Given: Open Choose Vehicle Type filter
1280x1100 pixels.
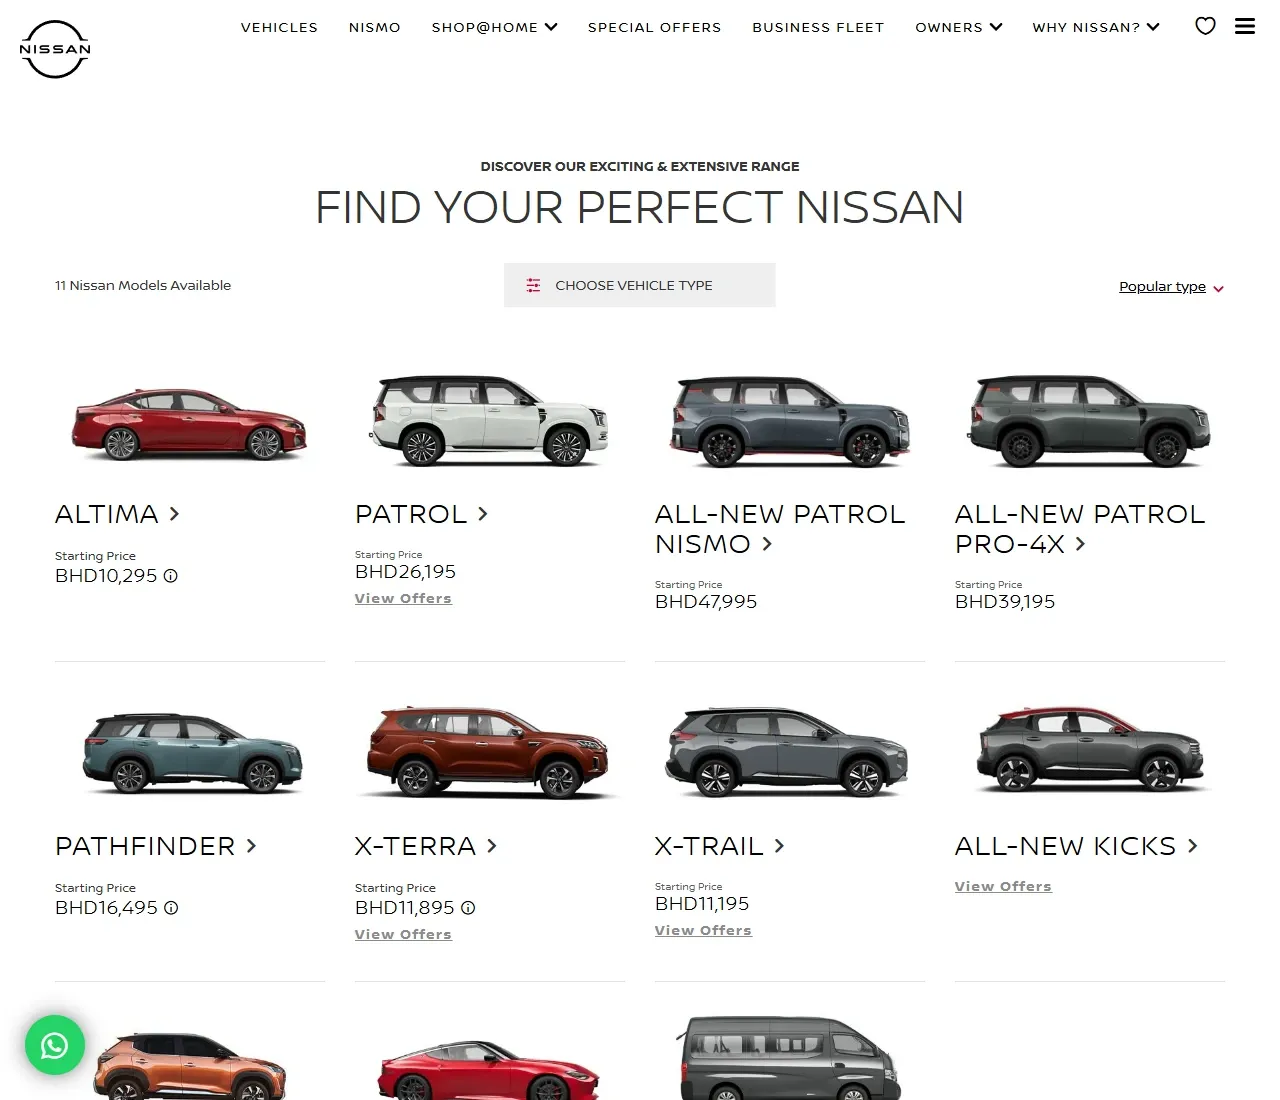Looking at the screenshot, I should (640, 285).
